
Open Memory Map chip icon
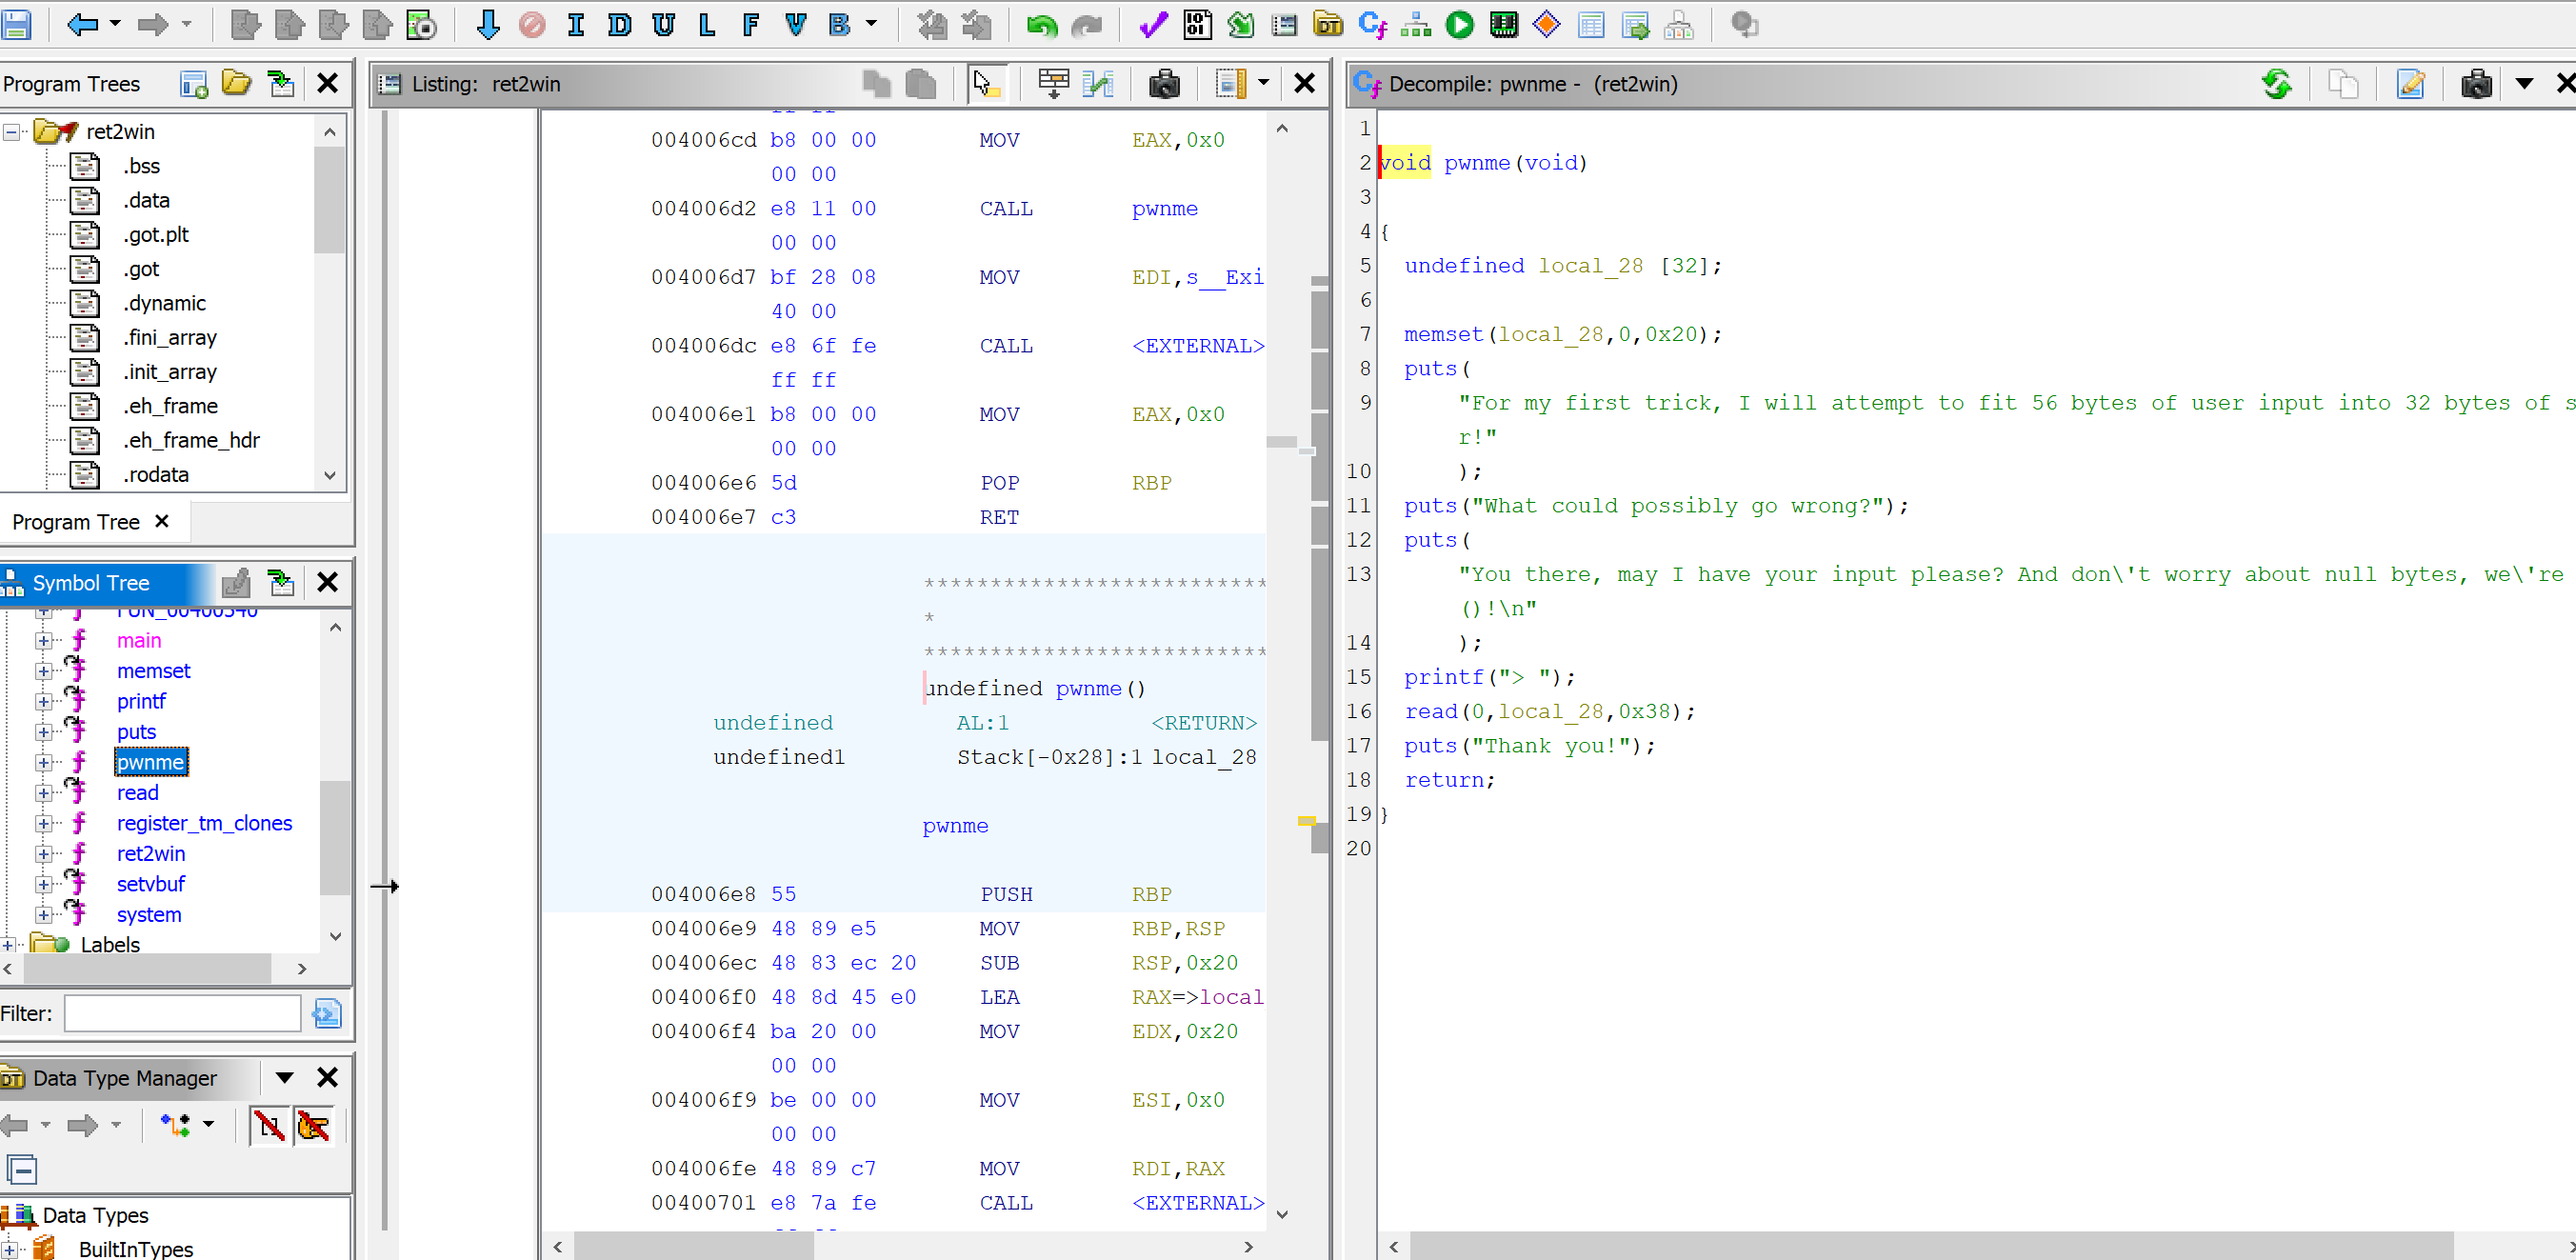click(x=1503, y=25)
